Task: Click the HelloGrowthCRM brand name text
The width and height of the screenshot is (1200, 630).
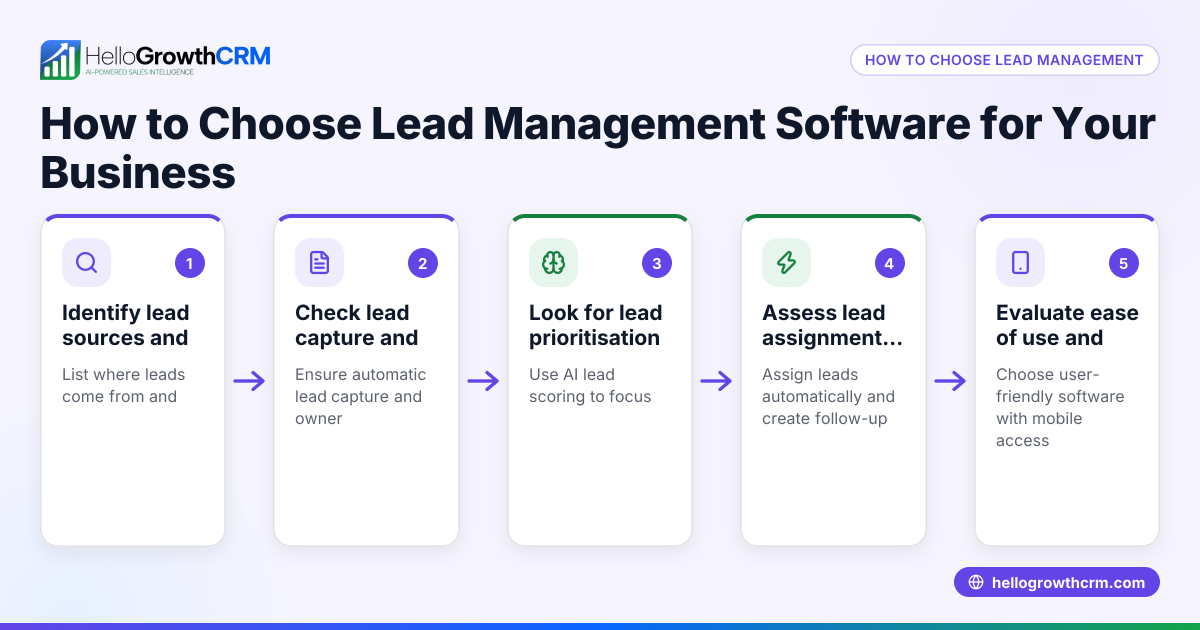Action: [x=178, y=55]
